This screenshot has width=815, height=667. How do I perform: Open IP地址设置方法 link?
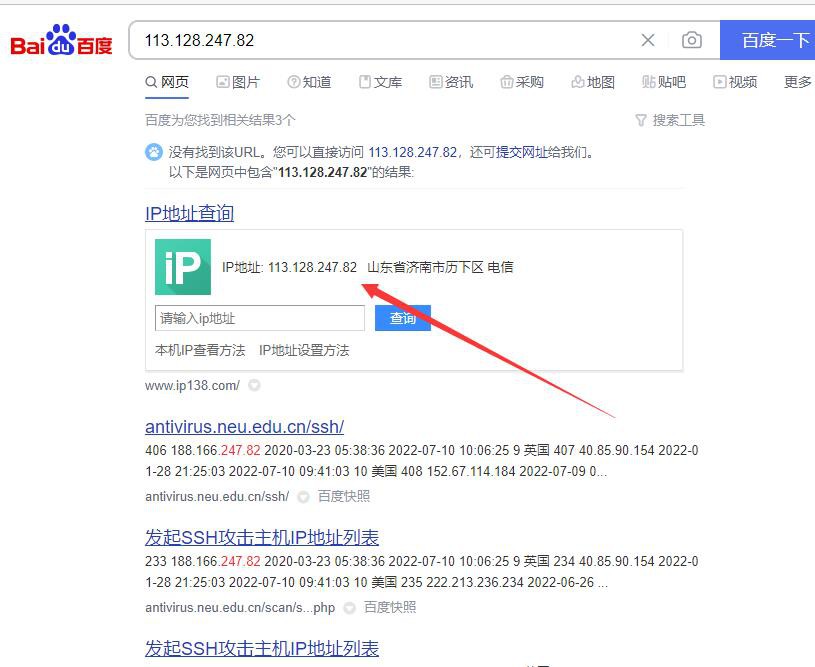point(304,350)
